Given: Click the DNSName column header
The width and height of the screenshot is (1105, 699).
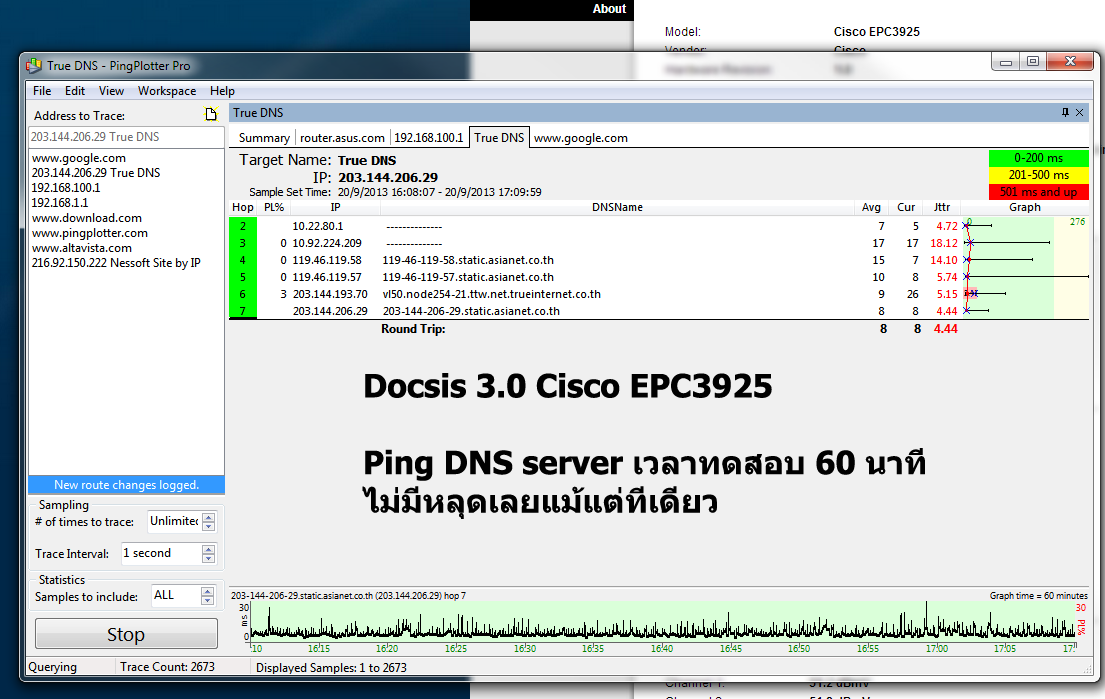Looking at the screenshot, I should click(x=617, y=207).
